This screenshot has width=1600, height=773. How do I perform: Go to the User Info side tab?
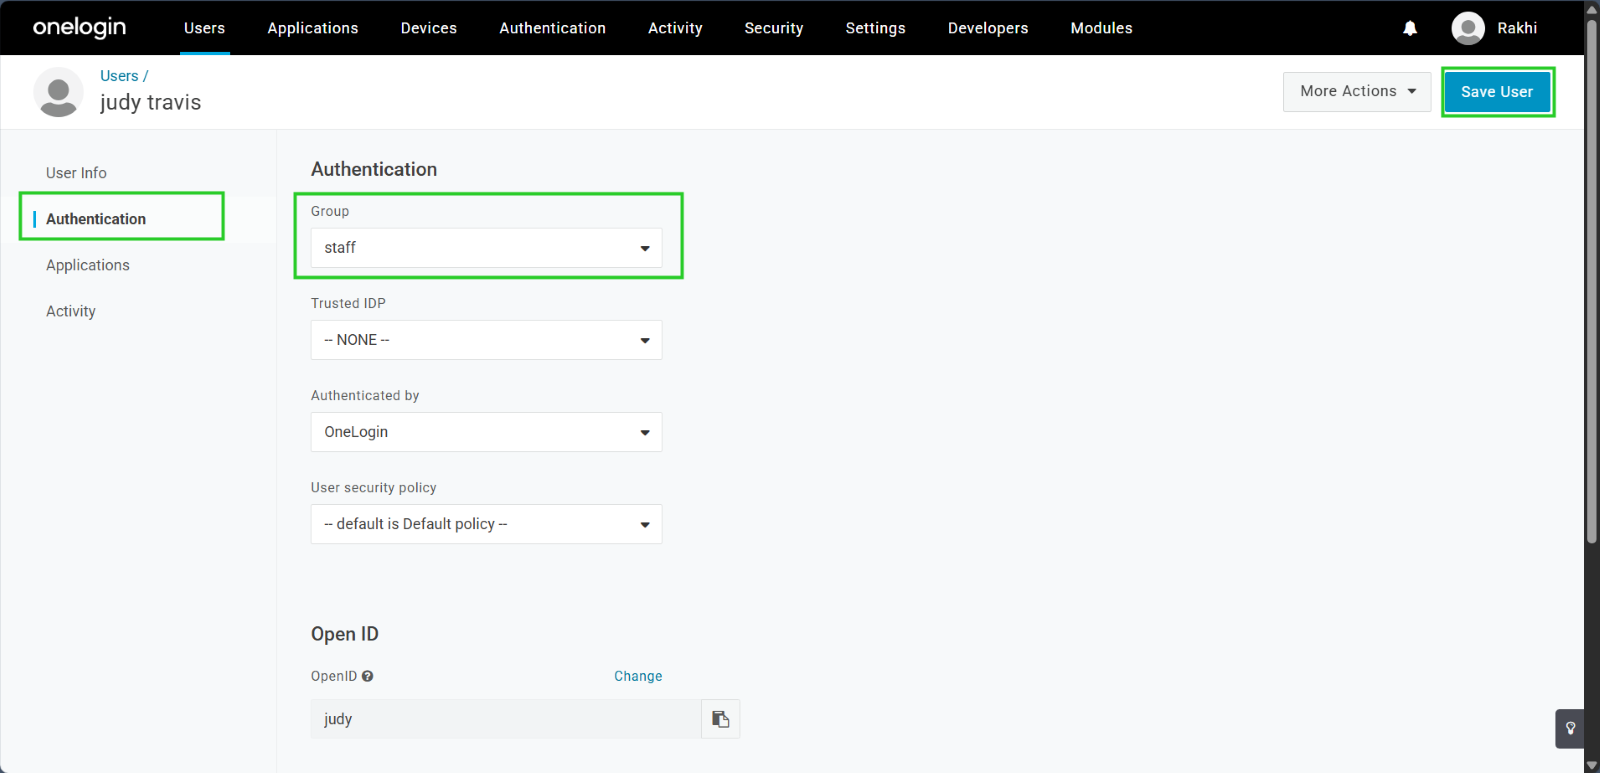coord(76,173)
